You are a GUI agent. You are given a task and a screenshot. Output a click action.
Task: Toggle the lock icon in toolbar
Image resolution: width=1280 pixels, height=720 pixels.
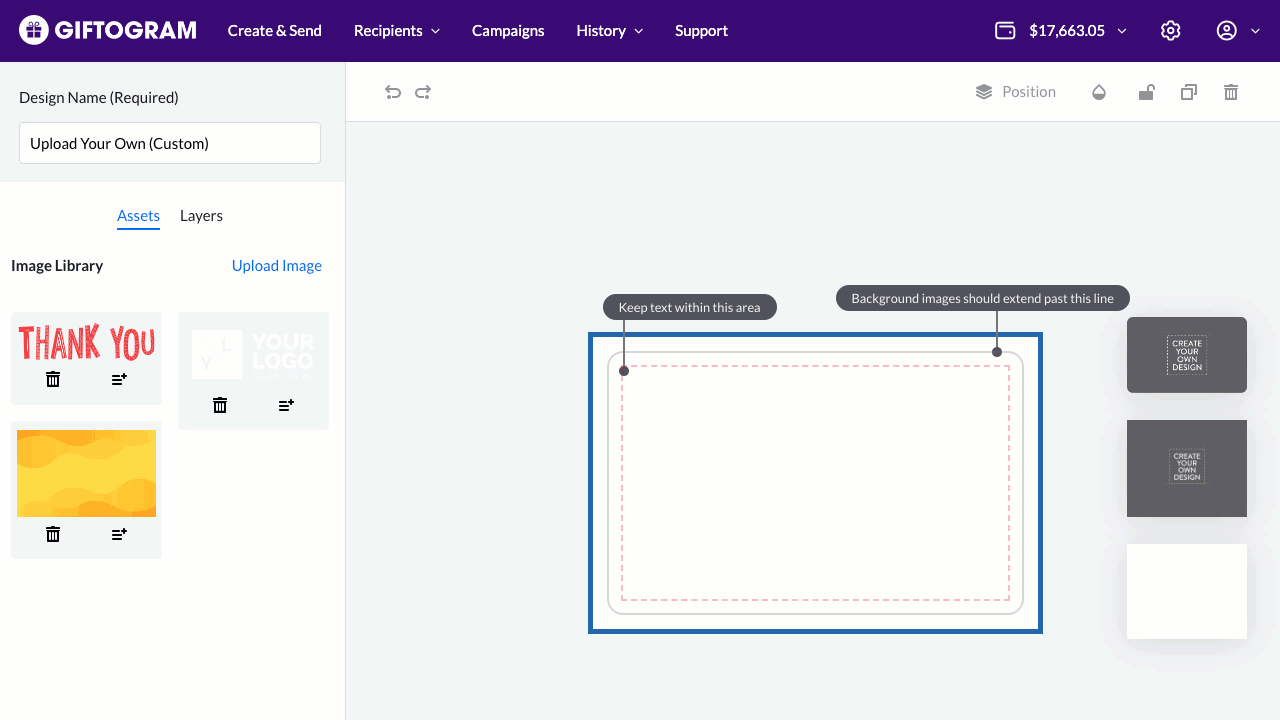pos(1147,92)
